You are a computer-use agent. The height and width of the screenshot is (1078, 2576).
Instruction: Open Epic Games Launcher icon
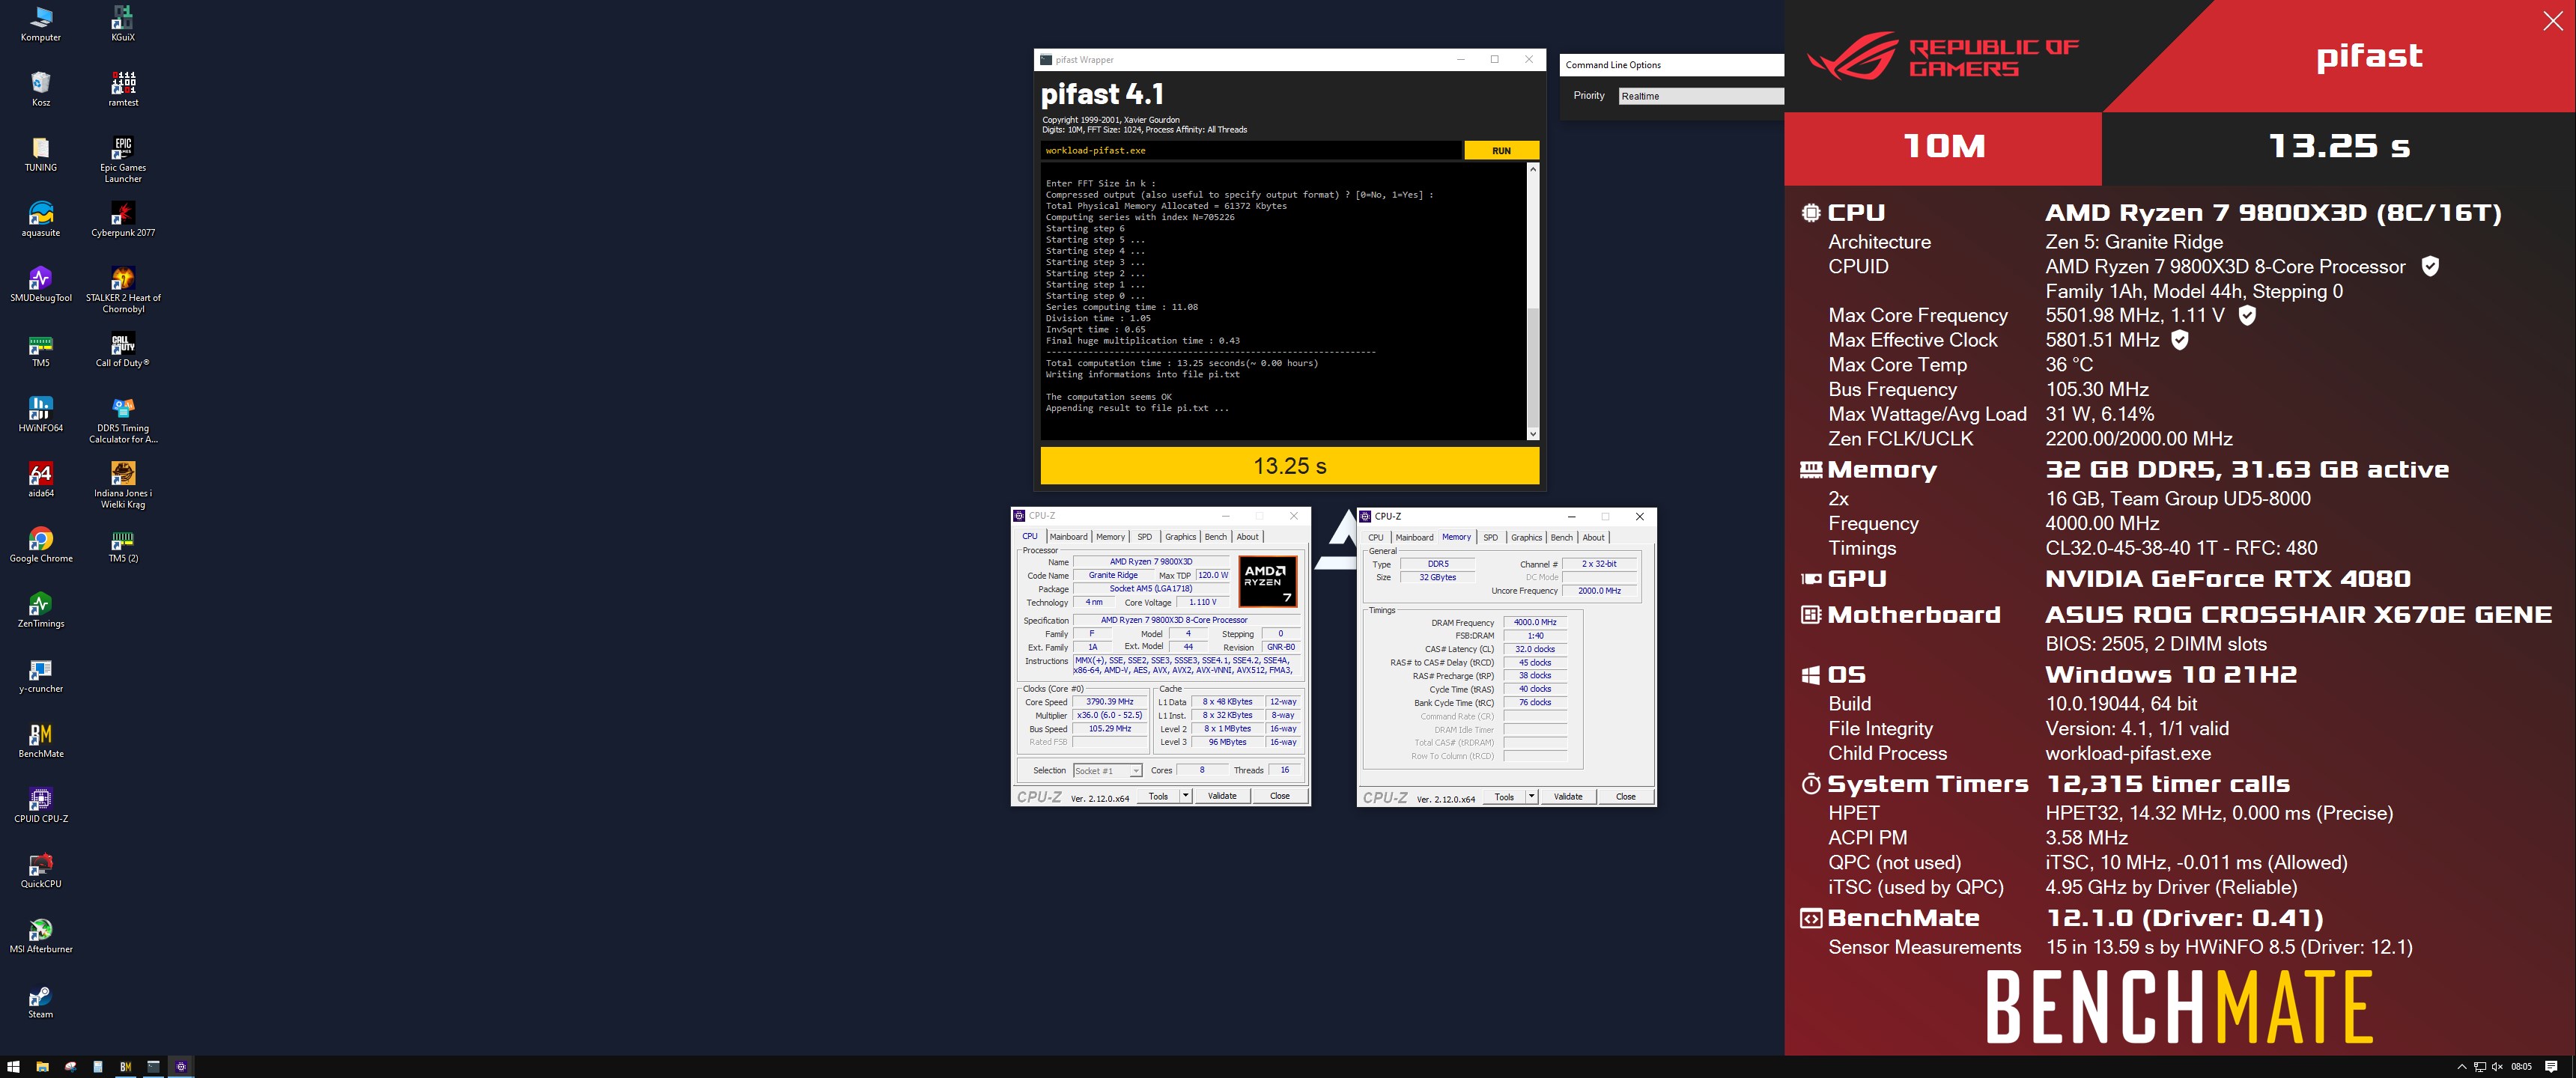122,159
